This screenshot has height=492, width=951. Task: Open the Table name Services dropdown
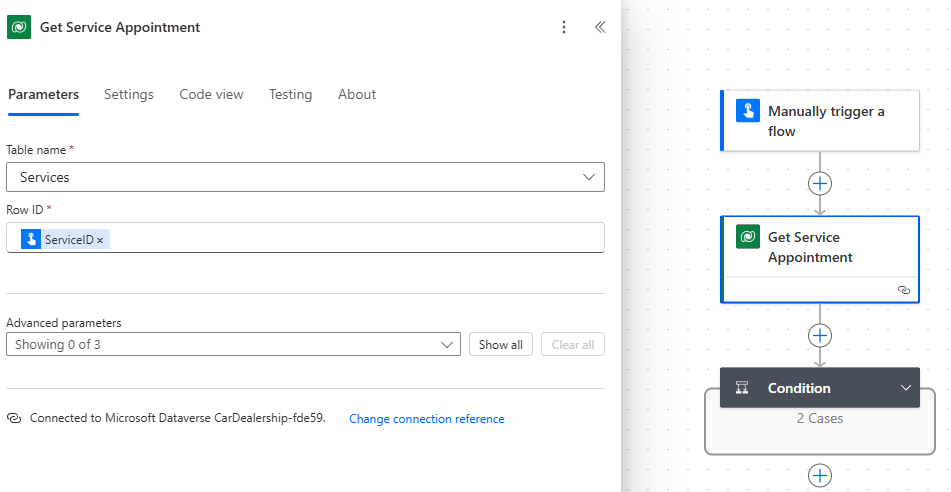[589, 177]
